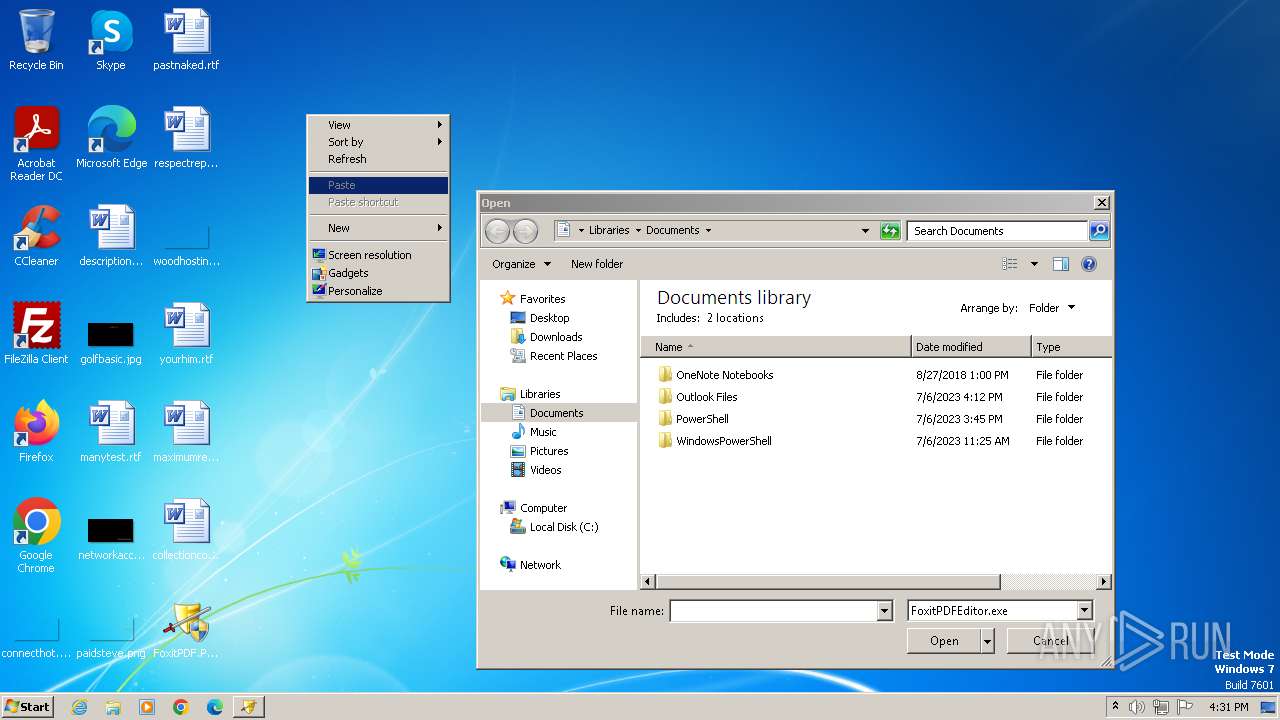Toggle the preview pane icon
The image size is (1280, 720).
[x=1061, y=264]
